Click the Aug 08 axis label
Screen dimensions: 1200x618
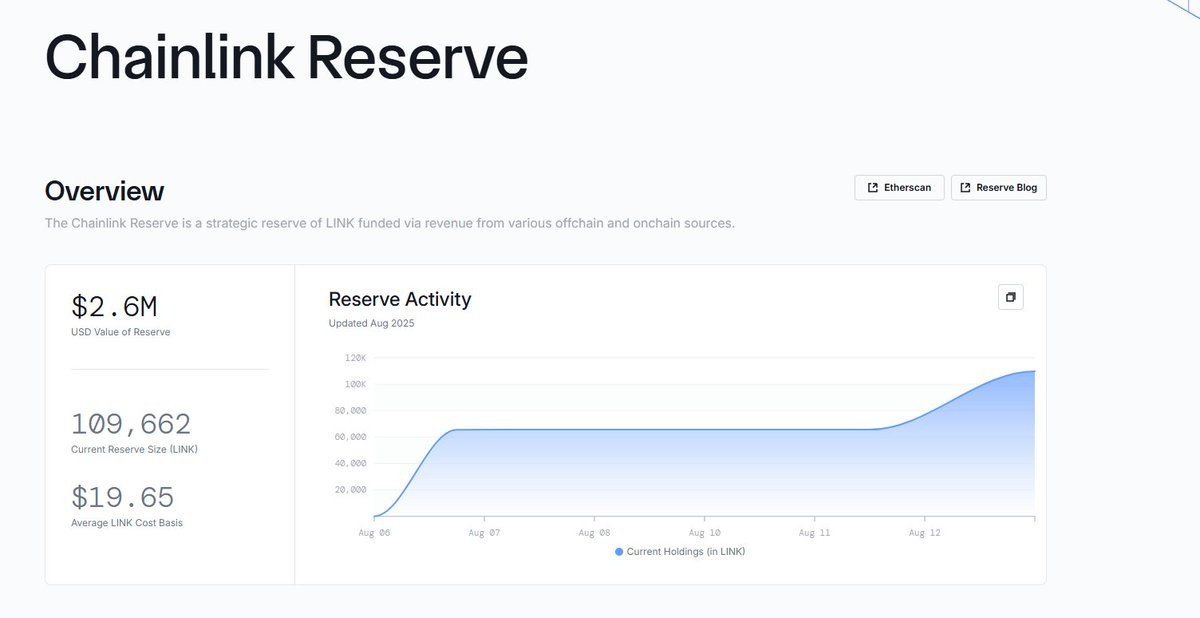593,533
